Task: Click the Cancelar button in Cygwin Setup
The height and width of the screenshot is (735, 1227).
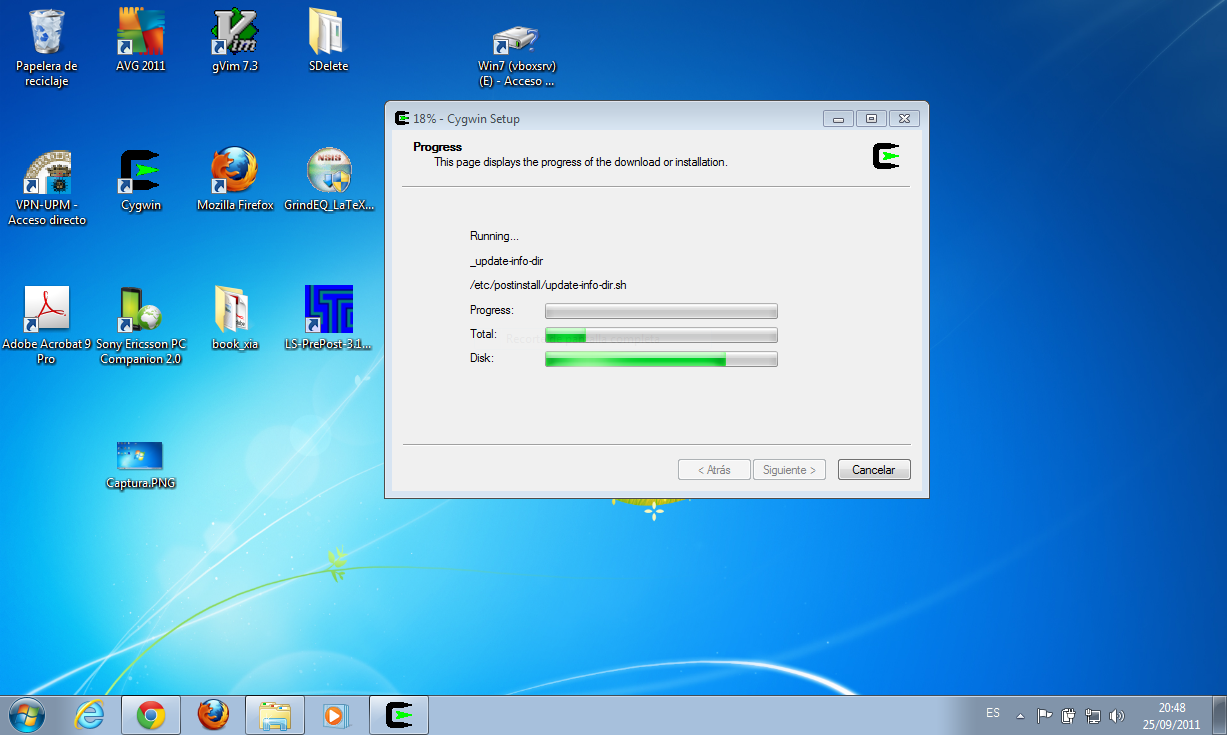Action: (x=874, y=469)
